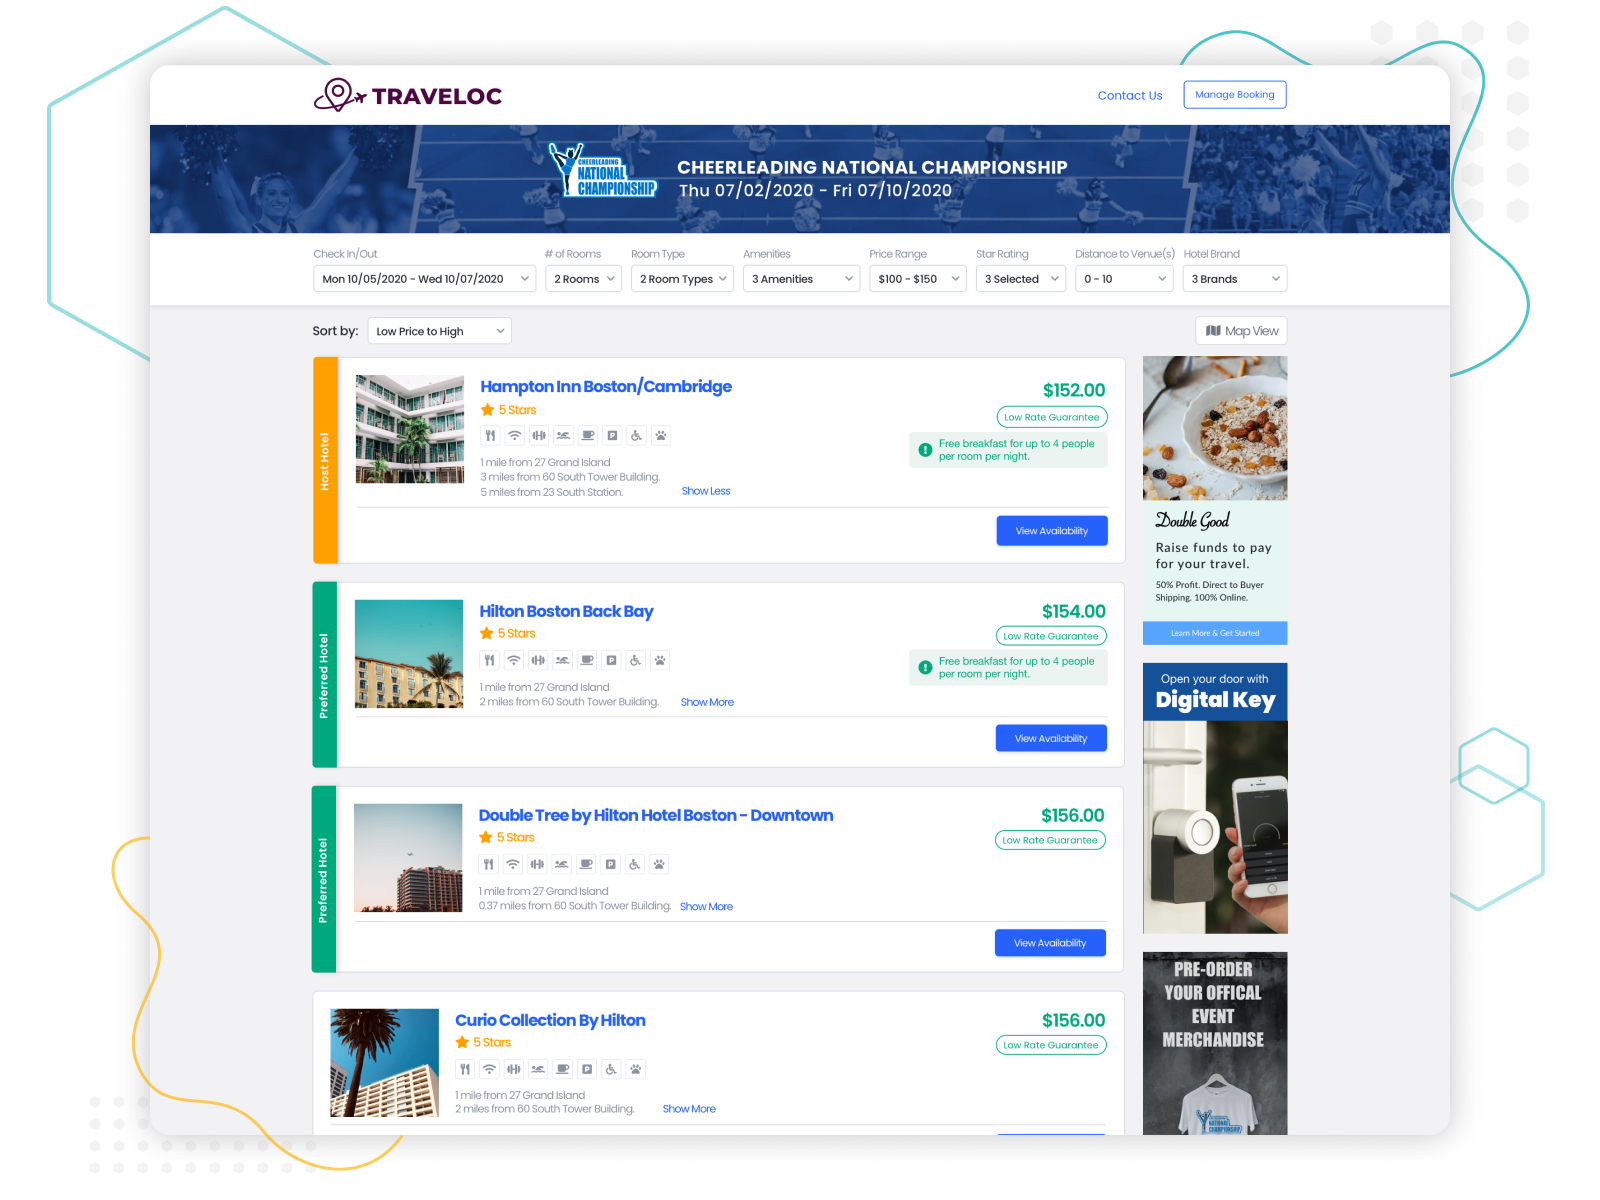
Task: Click View Availability for Hampton Inn Boston/Cambridge
Action: 1051,530
